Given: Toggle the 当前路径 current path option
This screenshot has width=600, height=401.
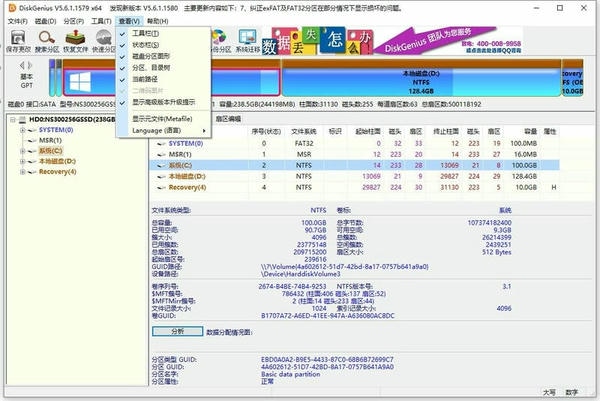Looking at the screenshot, I should (x=145, y=79).
